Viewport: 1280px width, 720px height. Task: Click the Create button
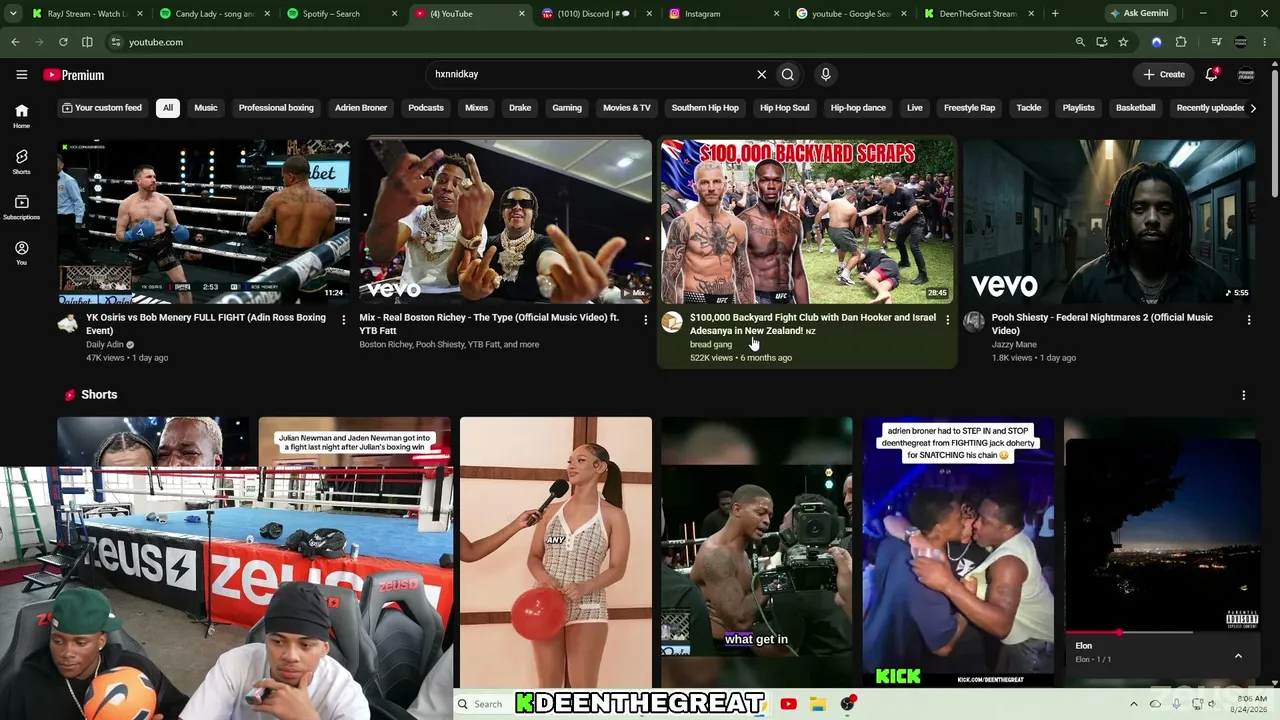click(1164, 74)
